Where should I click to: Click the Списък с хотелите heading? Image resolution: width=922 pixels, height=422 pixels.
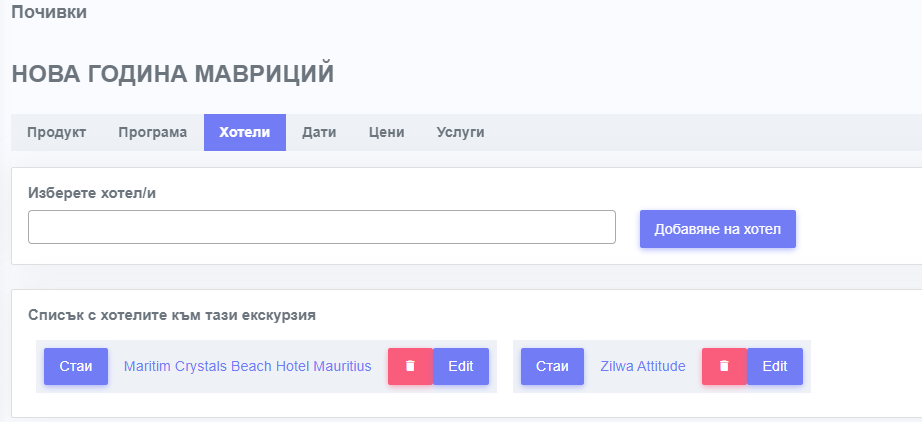click(172, 314)
